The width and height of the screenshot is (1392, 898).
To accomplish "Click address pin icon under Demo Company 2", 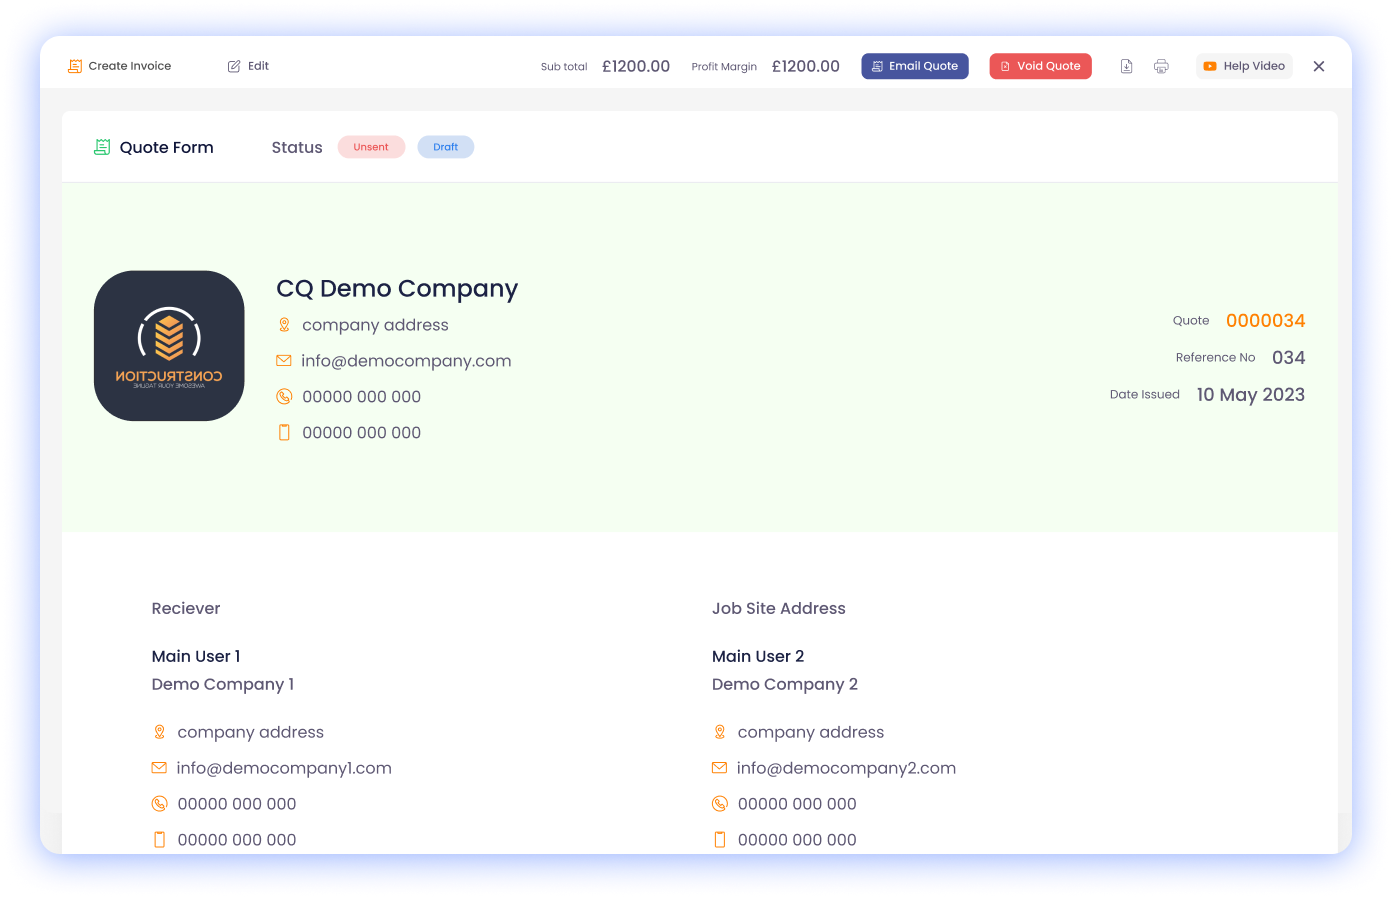I will (720, 732).
